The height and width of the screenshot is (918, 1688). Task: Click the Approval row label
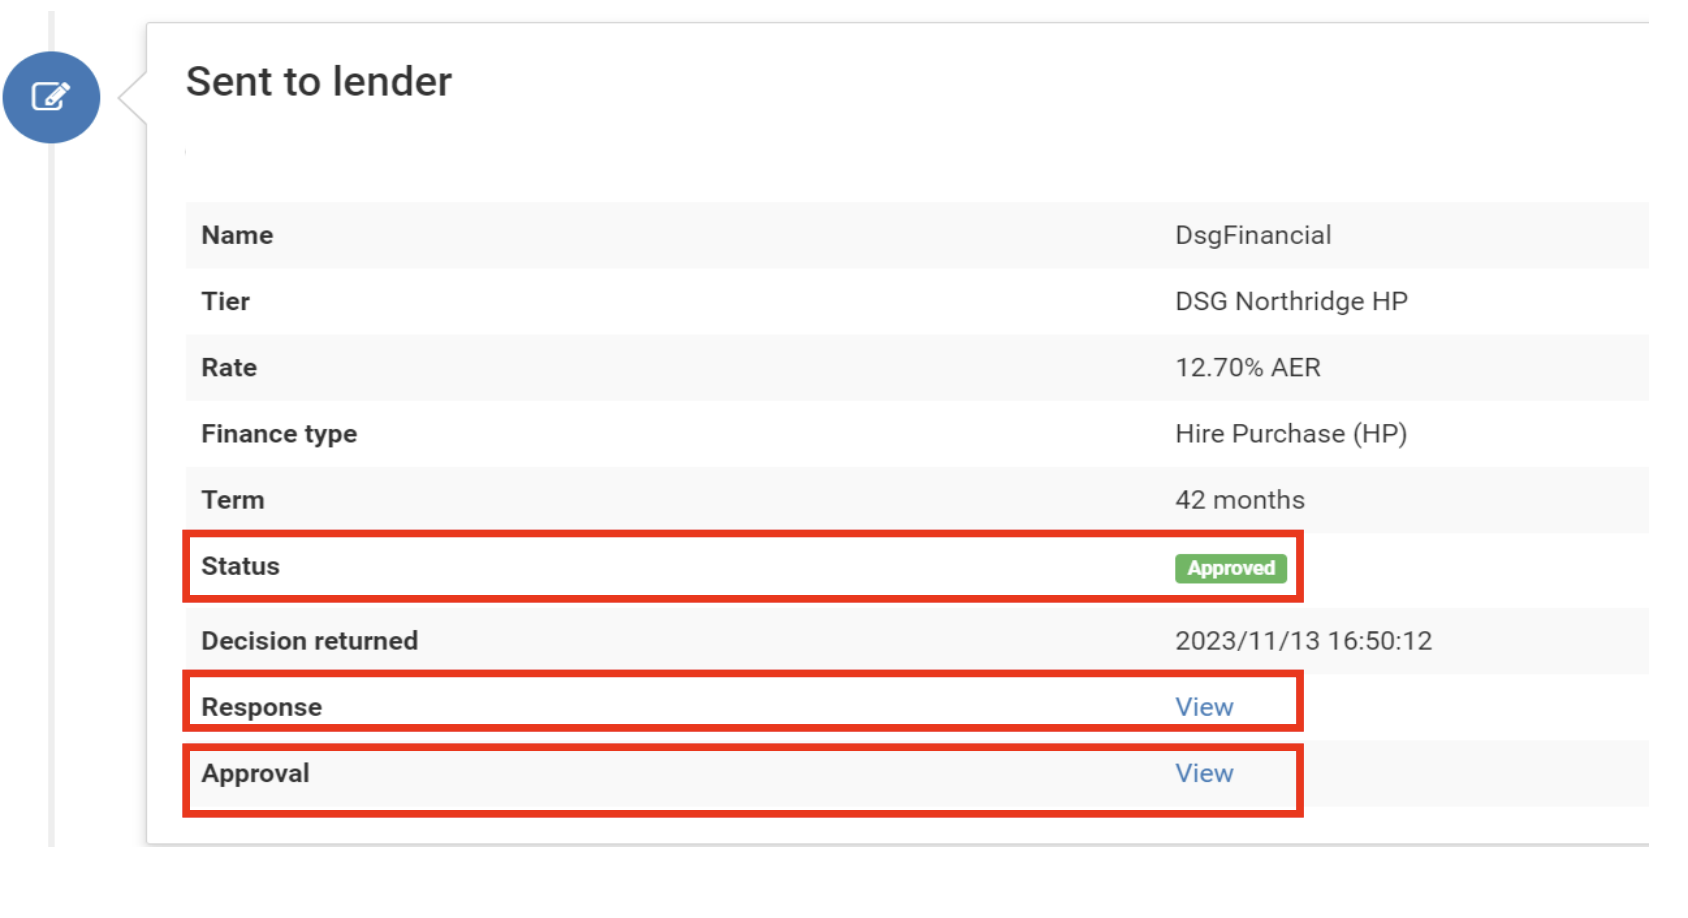[256, 772]
